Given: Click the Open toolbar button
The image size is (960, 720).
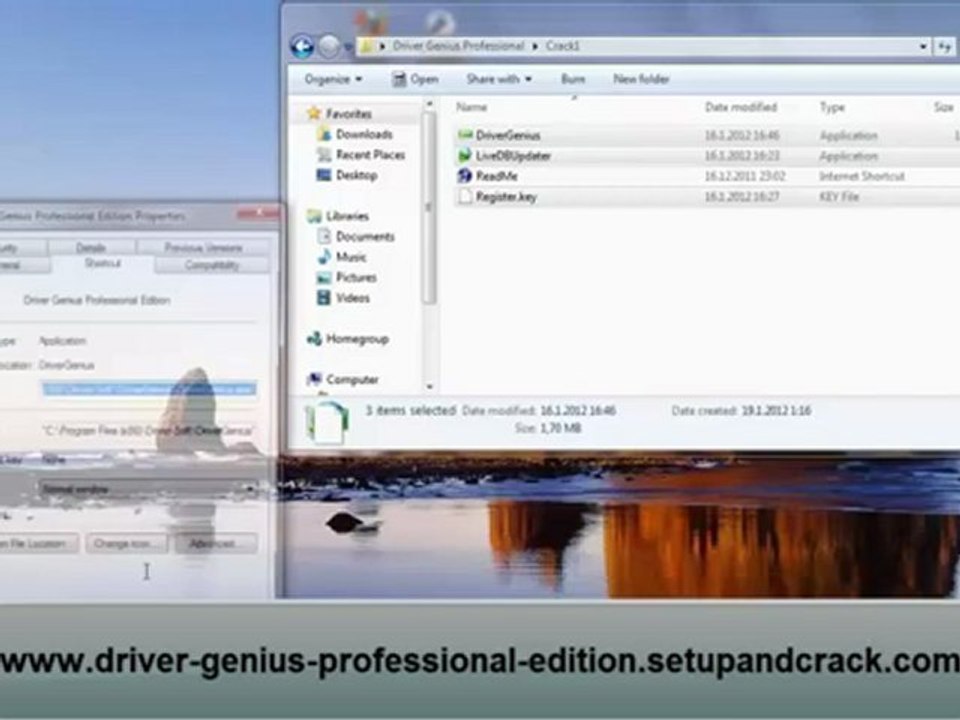Looking at the screenshot, I should tap(415, 79).
